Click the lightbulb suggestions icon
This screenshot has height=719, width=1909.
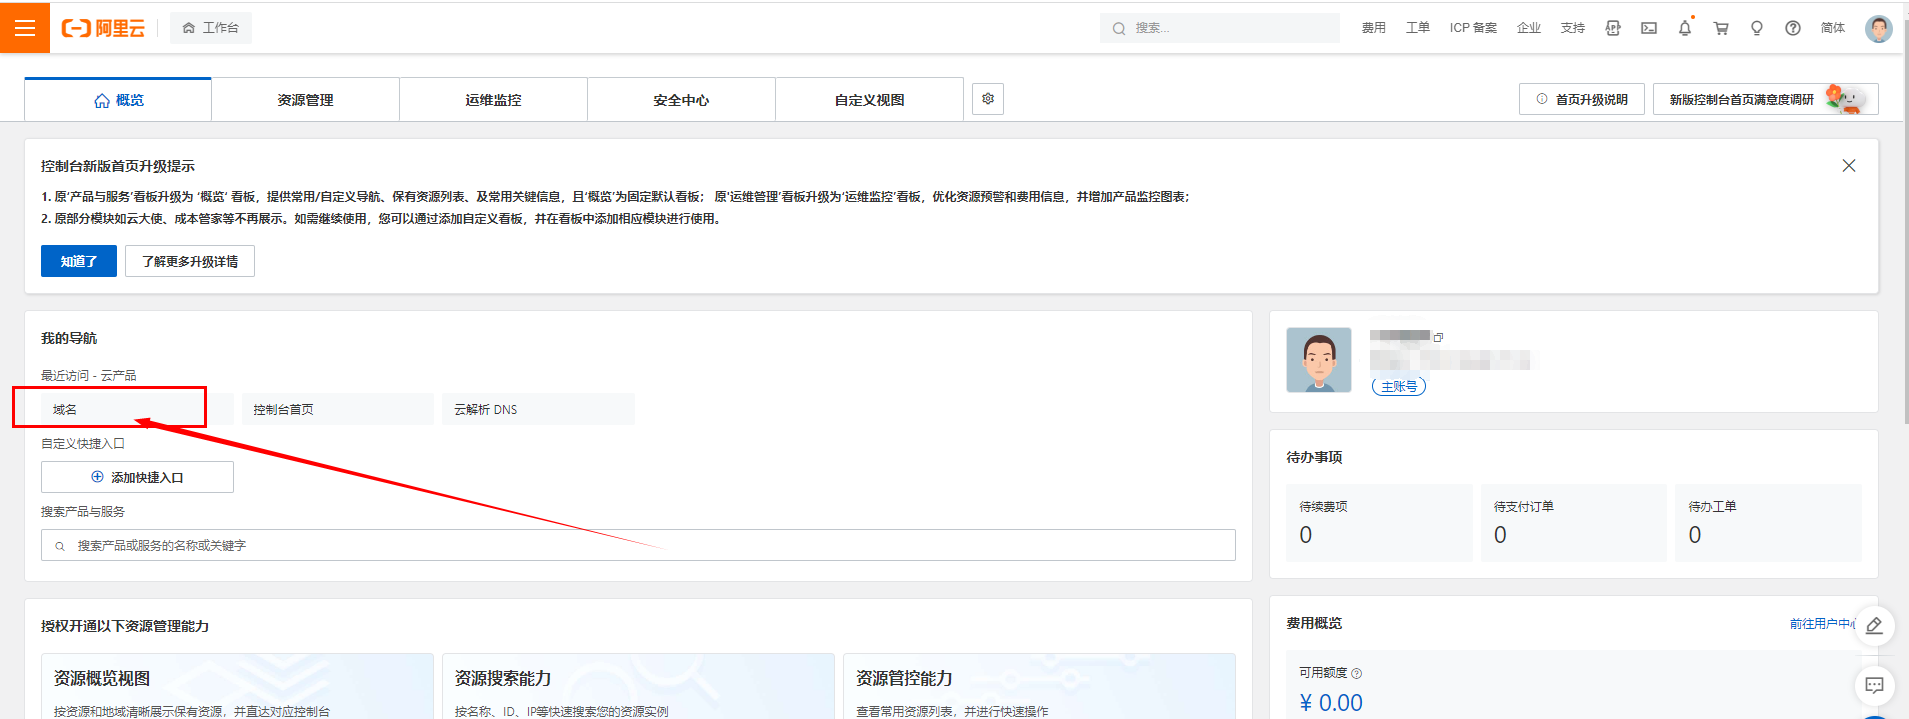(x=1757, y=28)
